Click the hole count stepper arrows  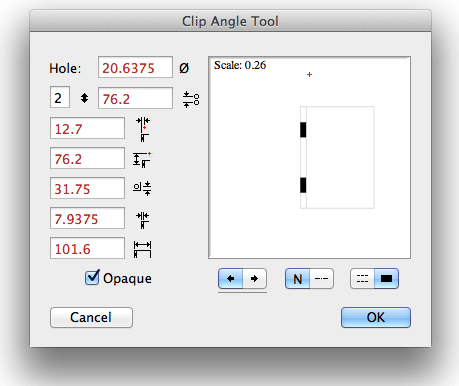pyautogui.click(x=84, y=98)
